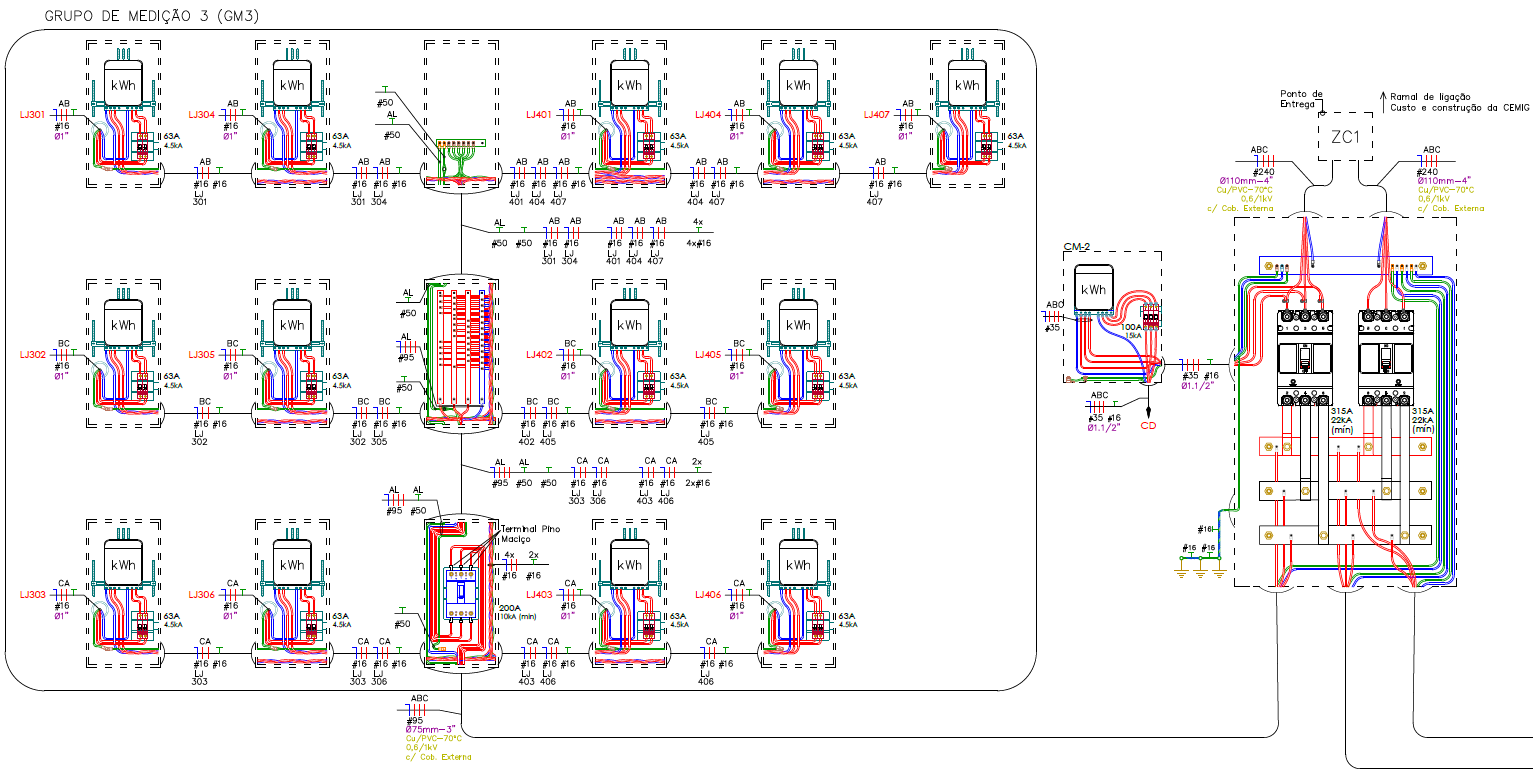Select the CM-2 kWh meter
Image resolution: width=1533 pixels, height=770 pixels.
pyautogui.click(x=1096, y=289)
